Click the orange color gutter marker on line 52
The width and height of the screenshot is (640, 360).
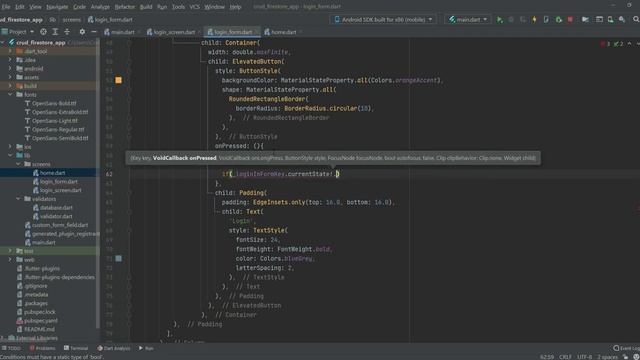[x=118, y=80]
